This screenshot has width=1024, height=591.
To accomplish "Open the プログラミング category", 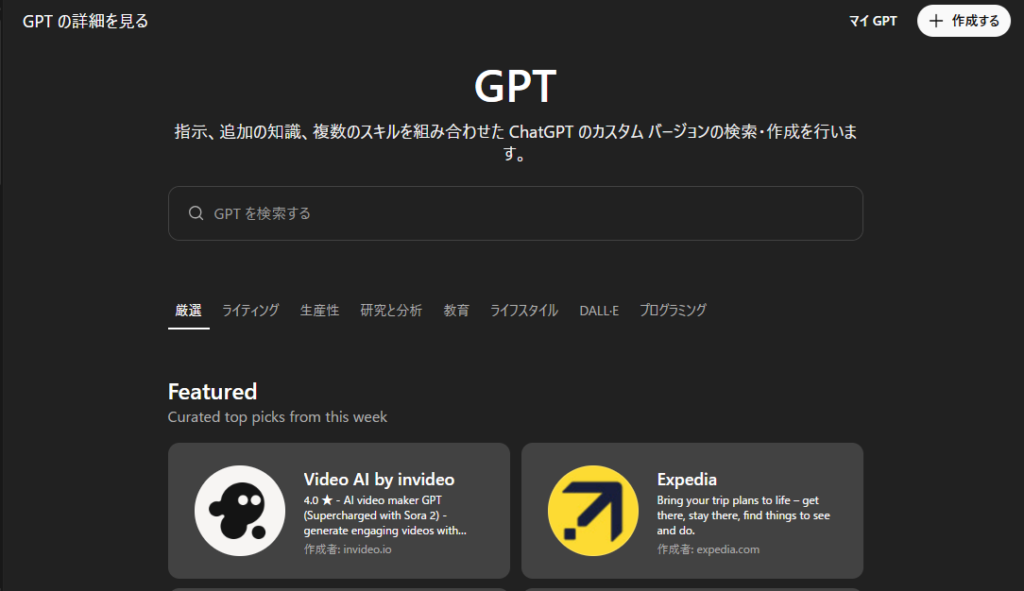I will [x=671, y=310].
